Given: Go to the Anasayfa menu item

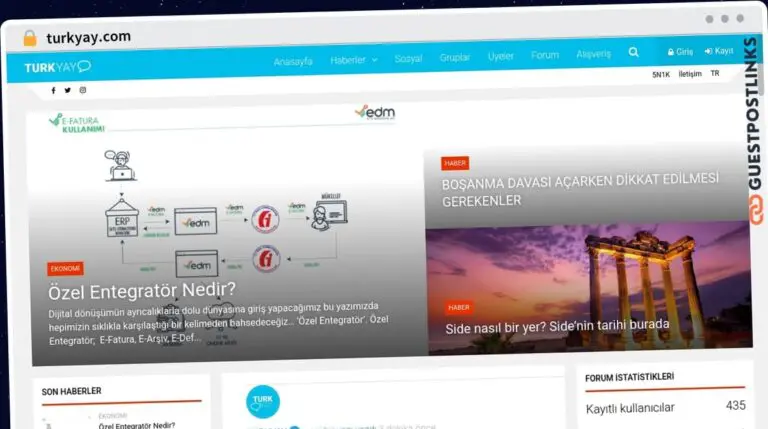Looking at the screenshot, I should 293,62.
